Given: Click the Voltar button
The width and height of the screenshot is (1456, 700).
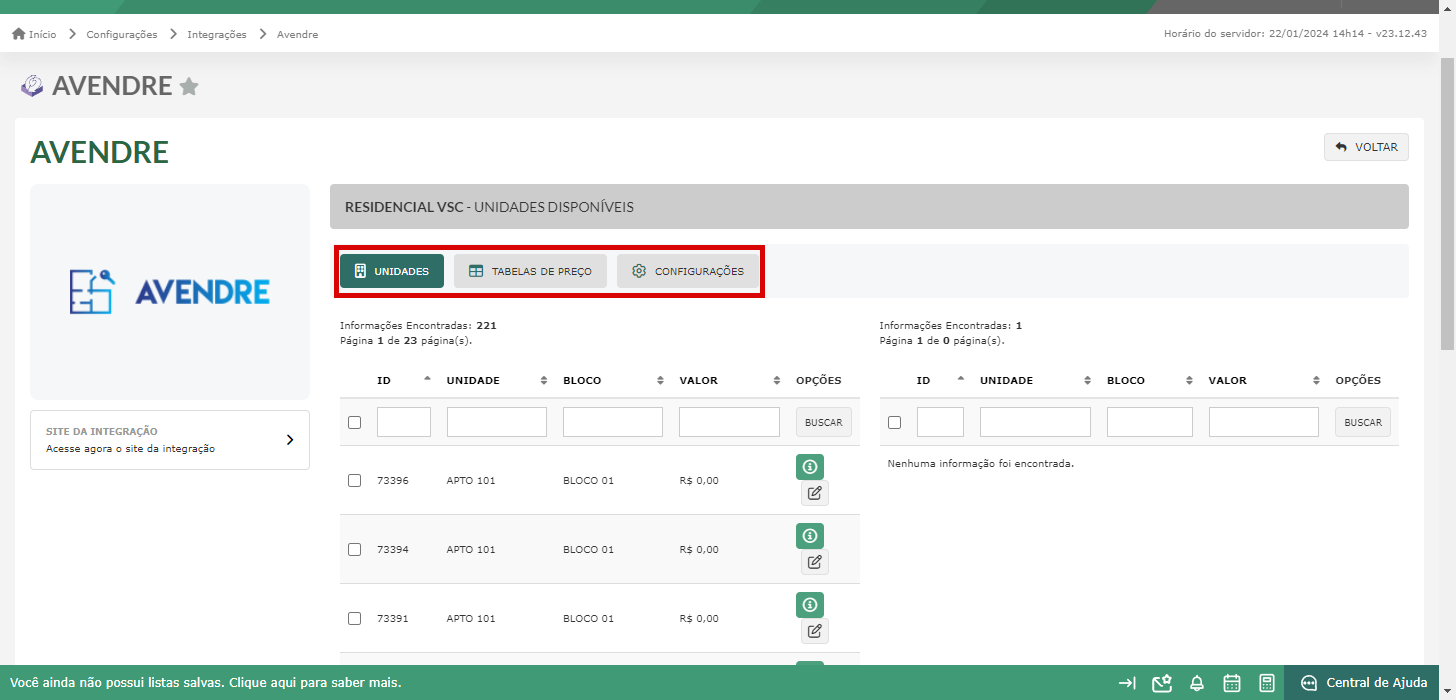Looking at the screenshot, I should pos(1366,147).
